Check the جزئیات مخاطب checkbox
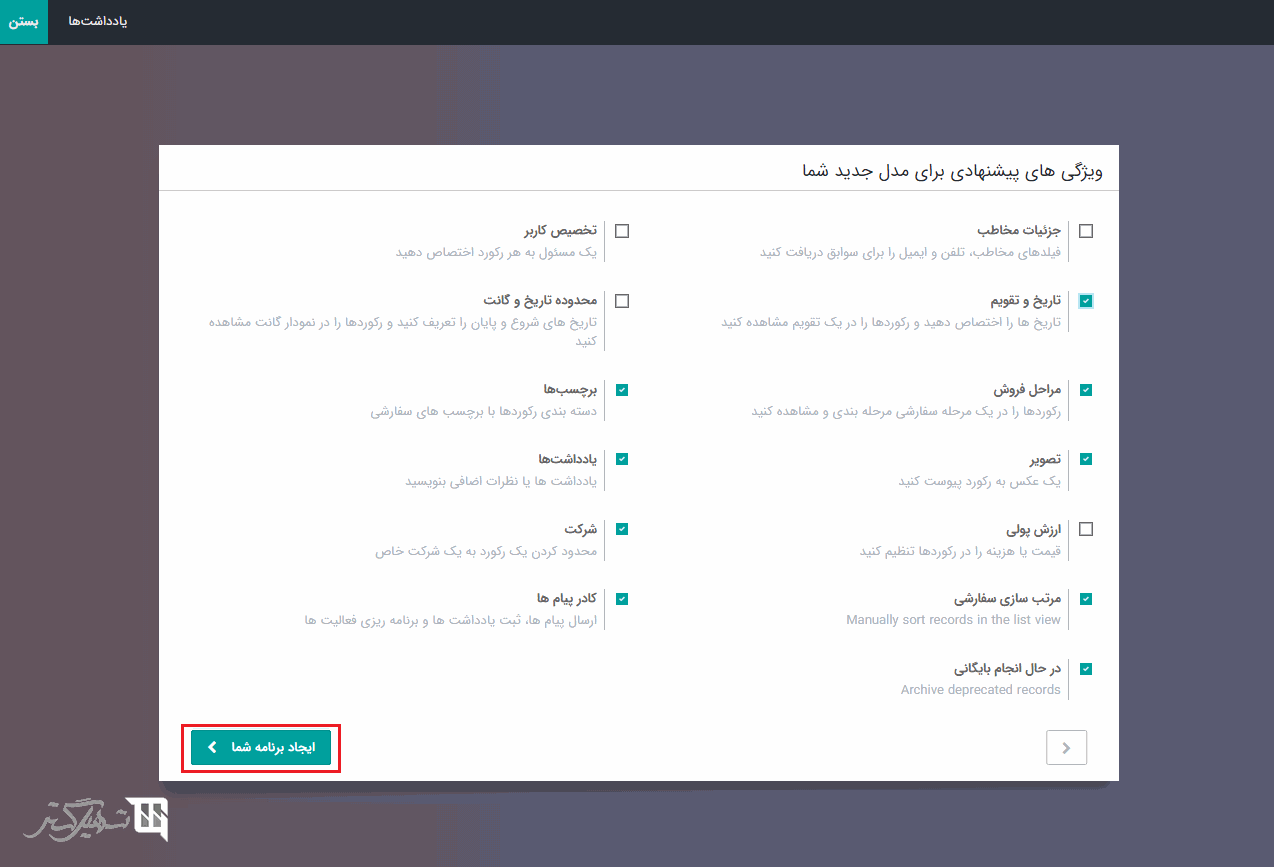Image resolution: width=1274 pixels, height=867 pixels. click(x=1086, y=231)
